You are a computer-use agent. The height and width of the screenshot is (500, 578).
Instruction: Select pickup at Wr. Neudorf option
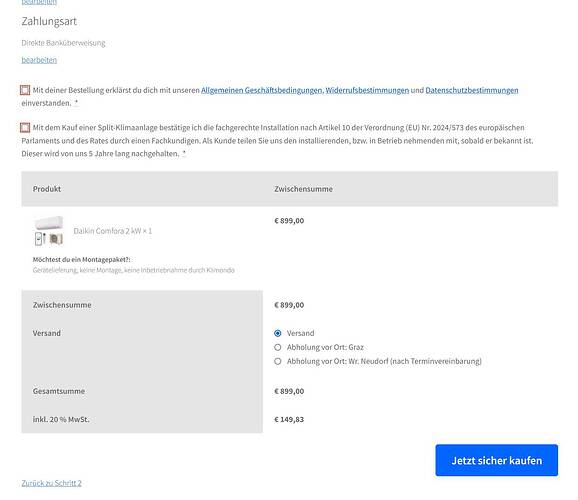[278, 361]
